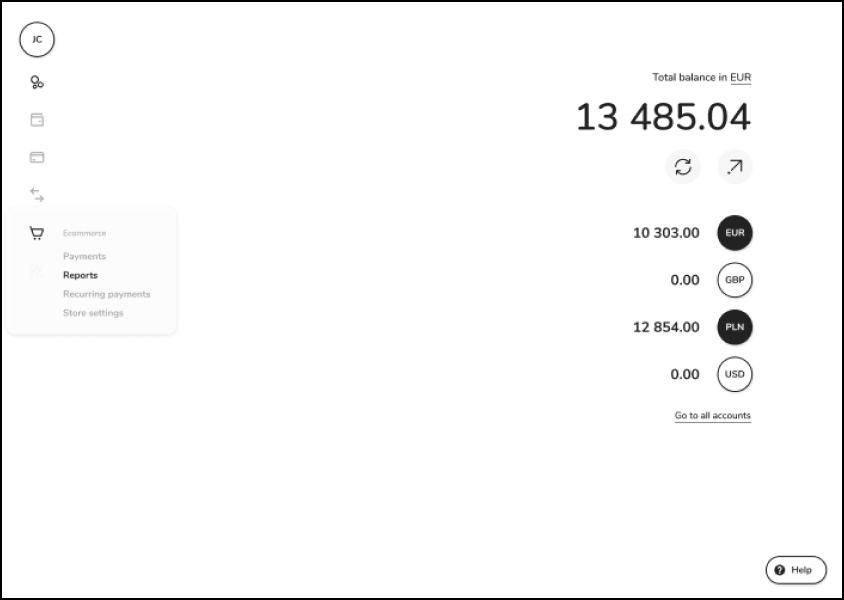The width and height of the screenshot is (844, 600).
Task: Select the PLN currency account badge
Action: click(735, 327)
